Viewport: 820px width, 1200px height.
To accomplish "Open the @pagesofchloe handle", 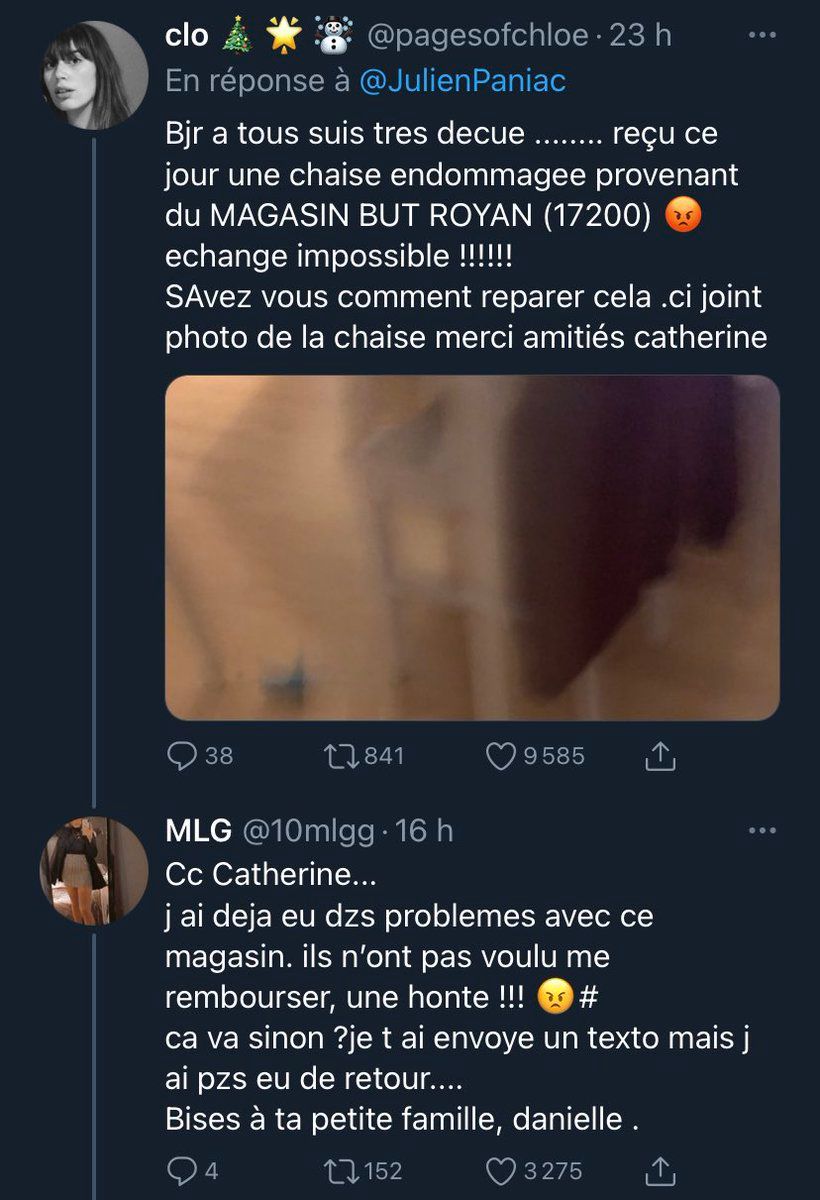I will pos(479,37).
